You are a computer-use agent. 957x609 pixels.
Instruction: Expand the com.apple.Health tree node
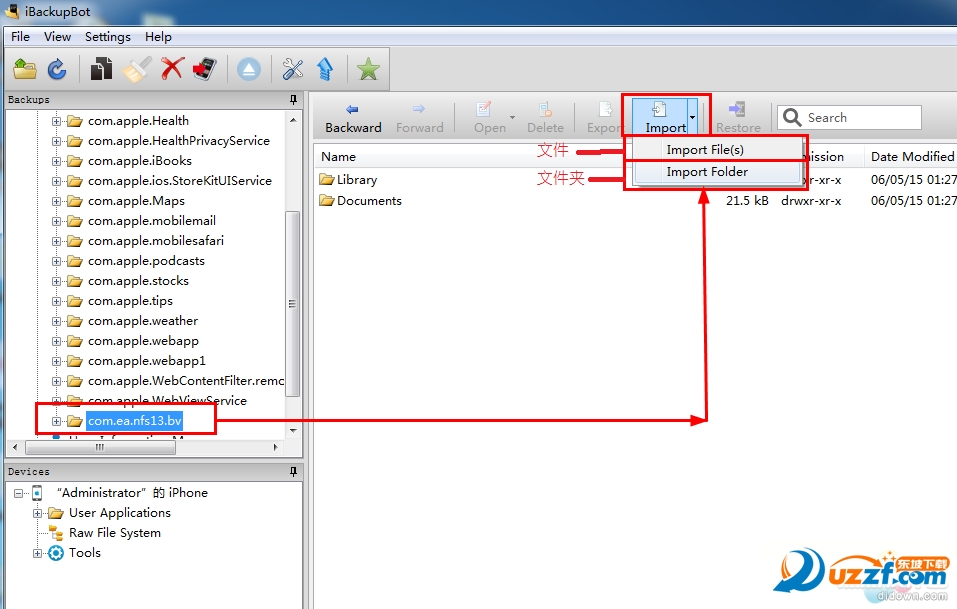56,121
